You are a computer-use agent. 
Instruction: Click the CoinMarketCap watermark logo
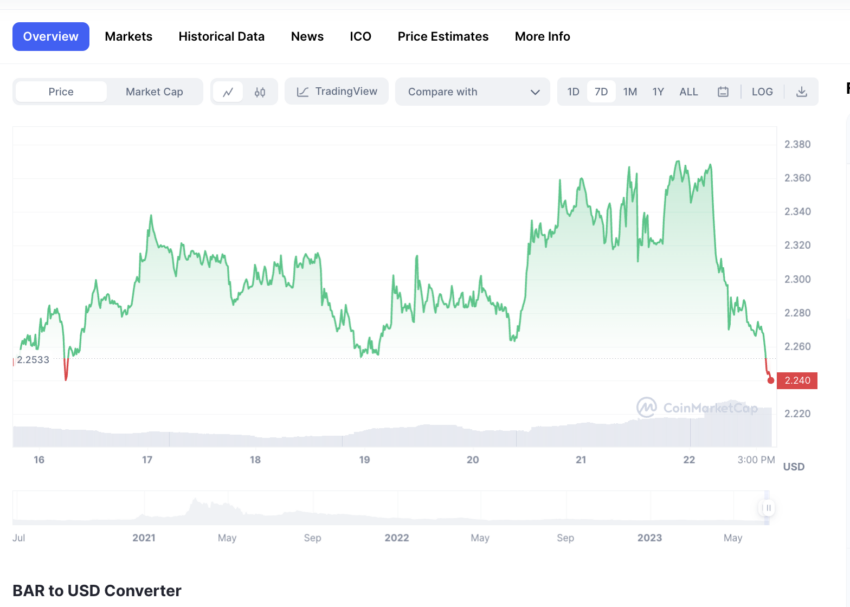tap(697, 407)
